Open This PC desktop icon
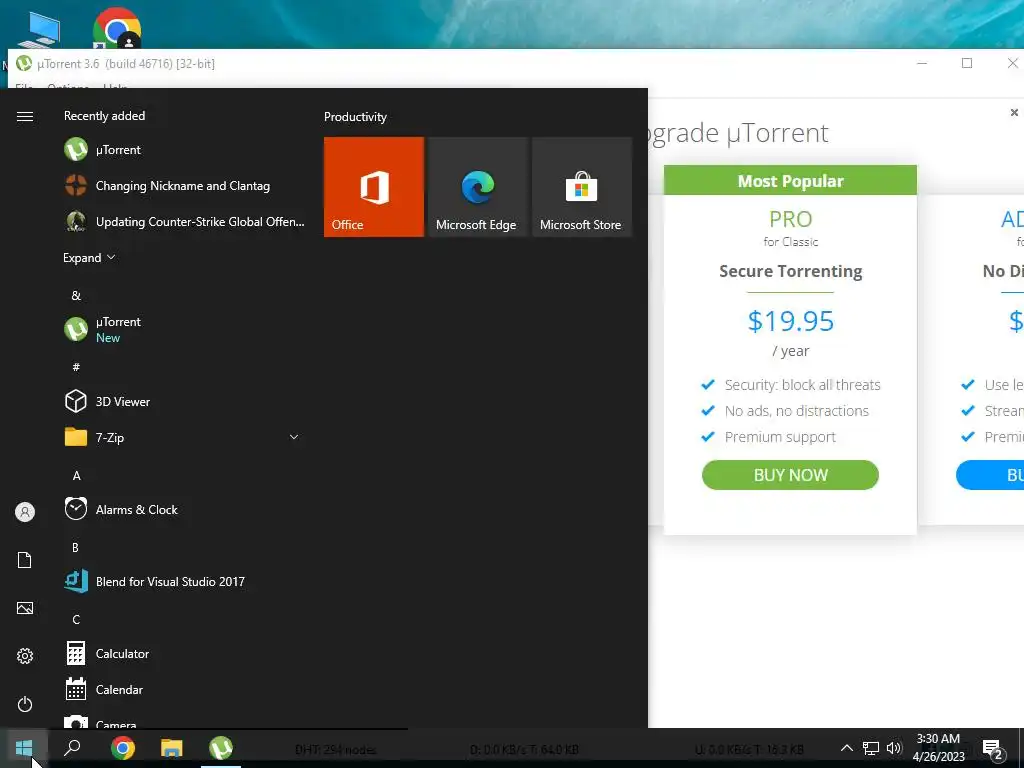The image size is (1024, 768). 39,30
